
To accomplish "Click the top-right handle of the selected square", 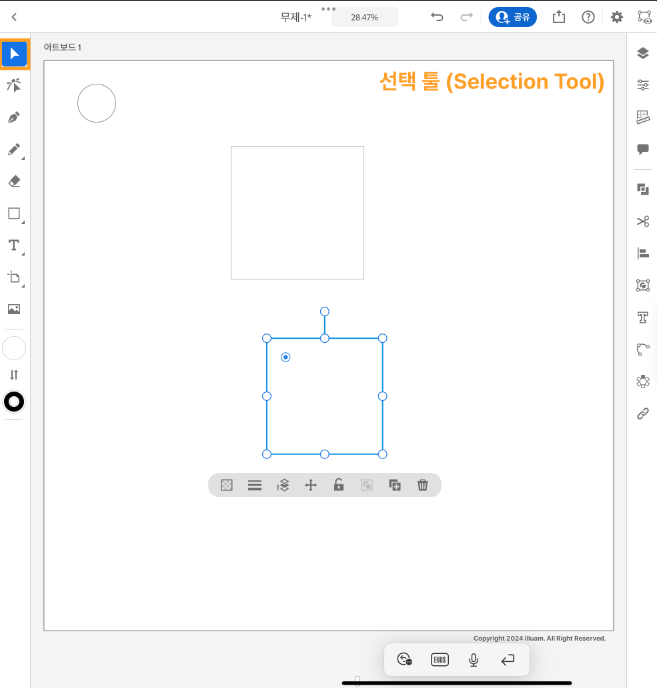I will 382,338.
